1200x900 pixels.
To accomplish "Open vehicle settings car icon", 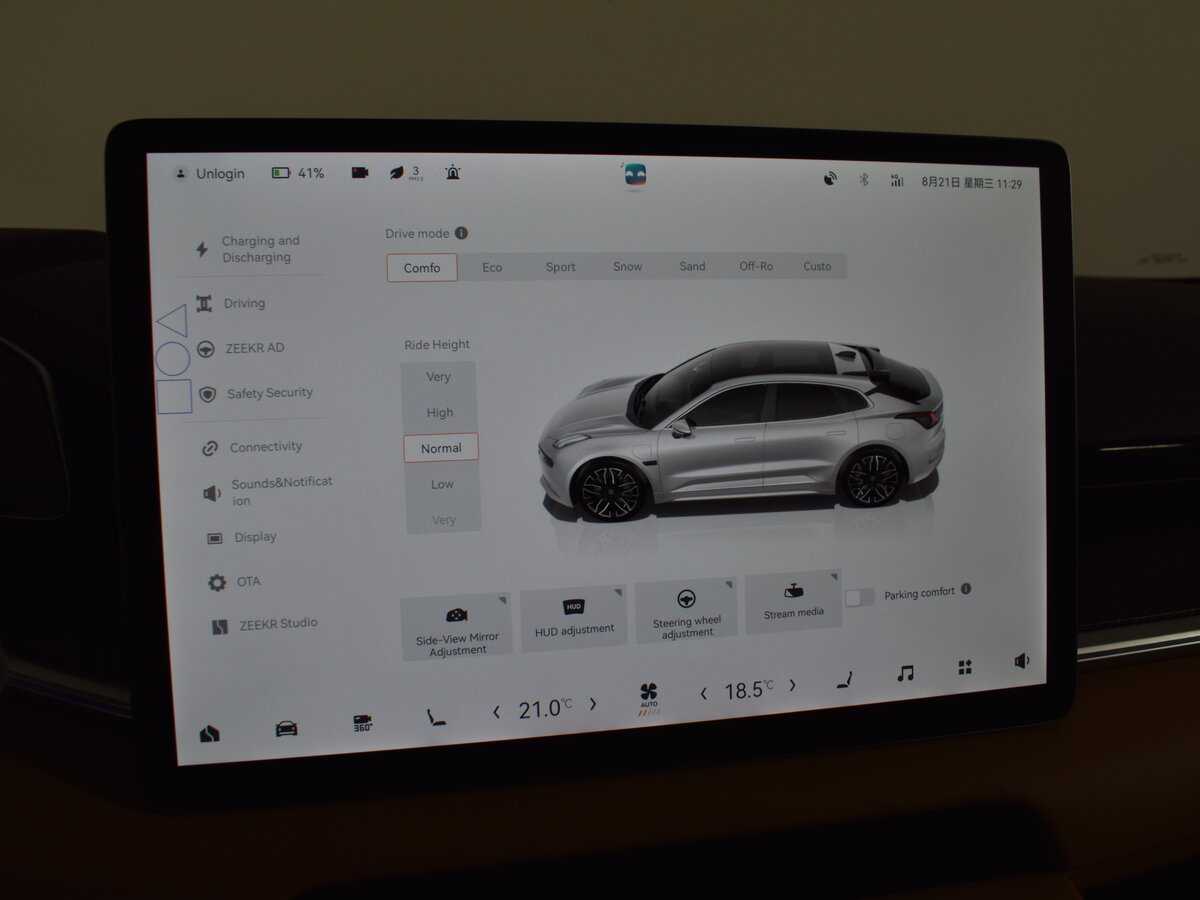I will coord(286,728).
